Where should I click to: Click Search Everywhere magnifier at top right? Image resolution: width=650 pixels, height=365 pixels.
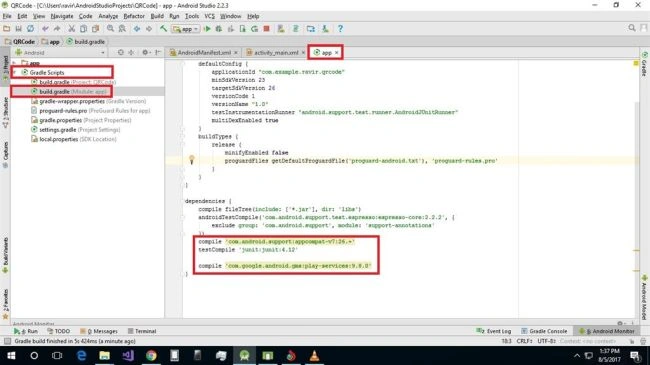(632, 28)
